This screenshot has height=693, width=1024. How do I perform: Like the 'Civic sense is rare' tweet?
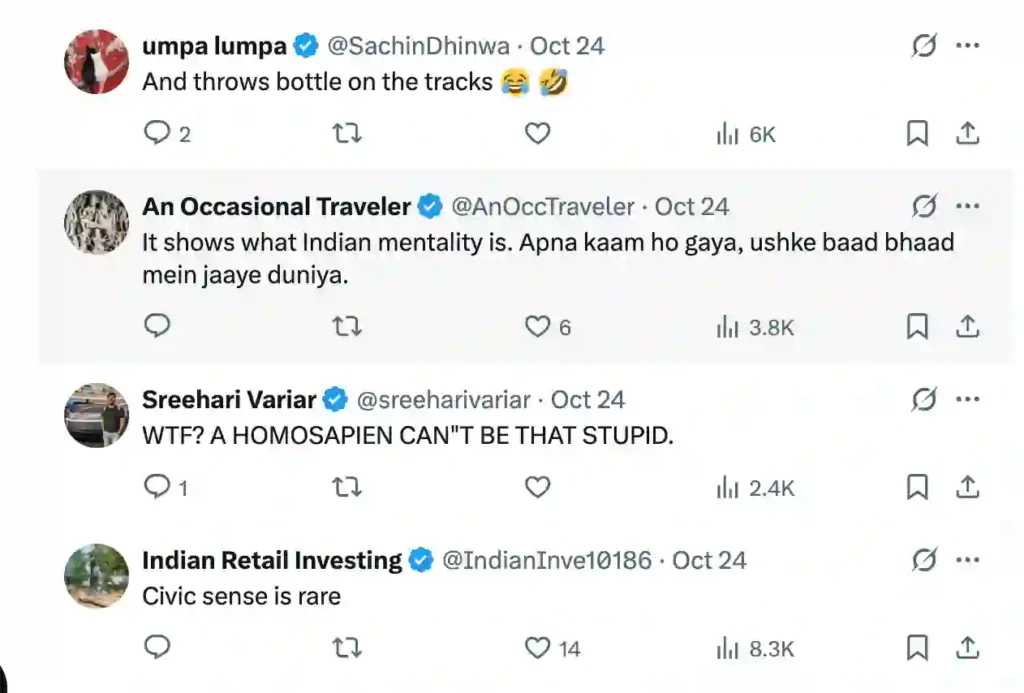(538, 648)
